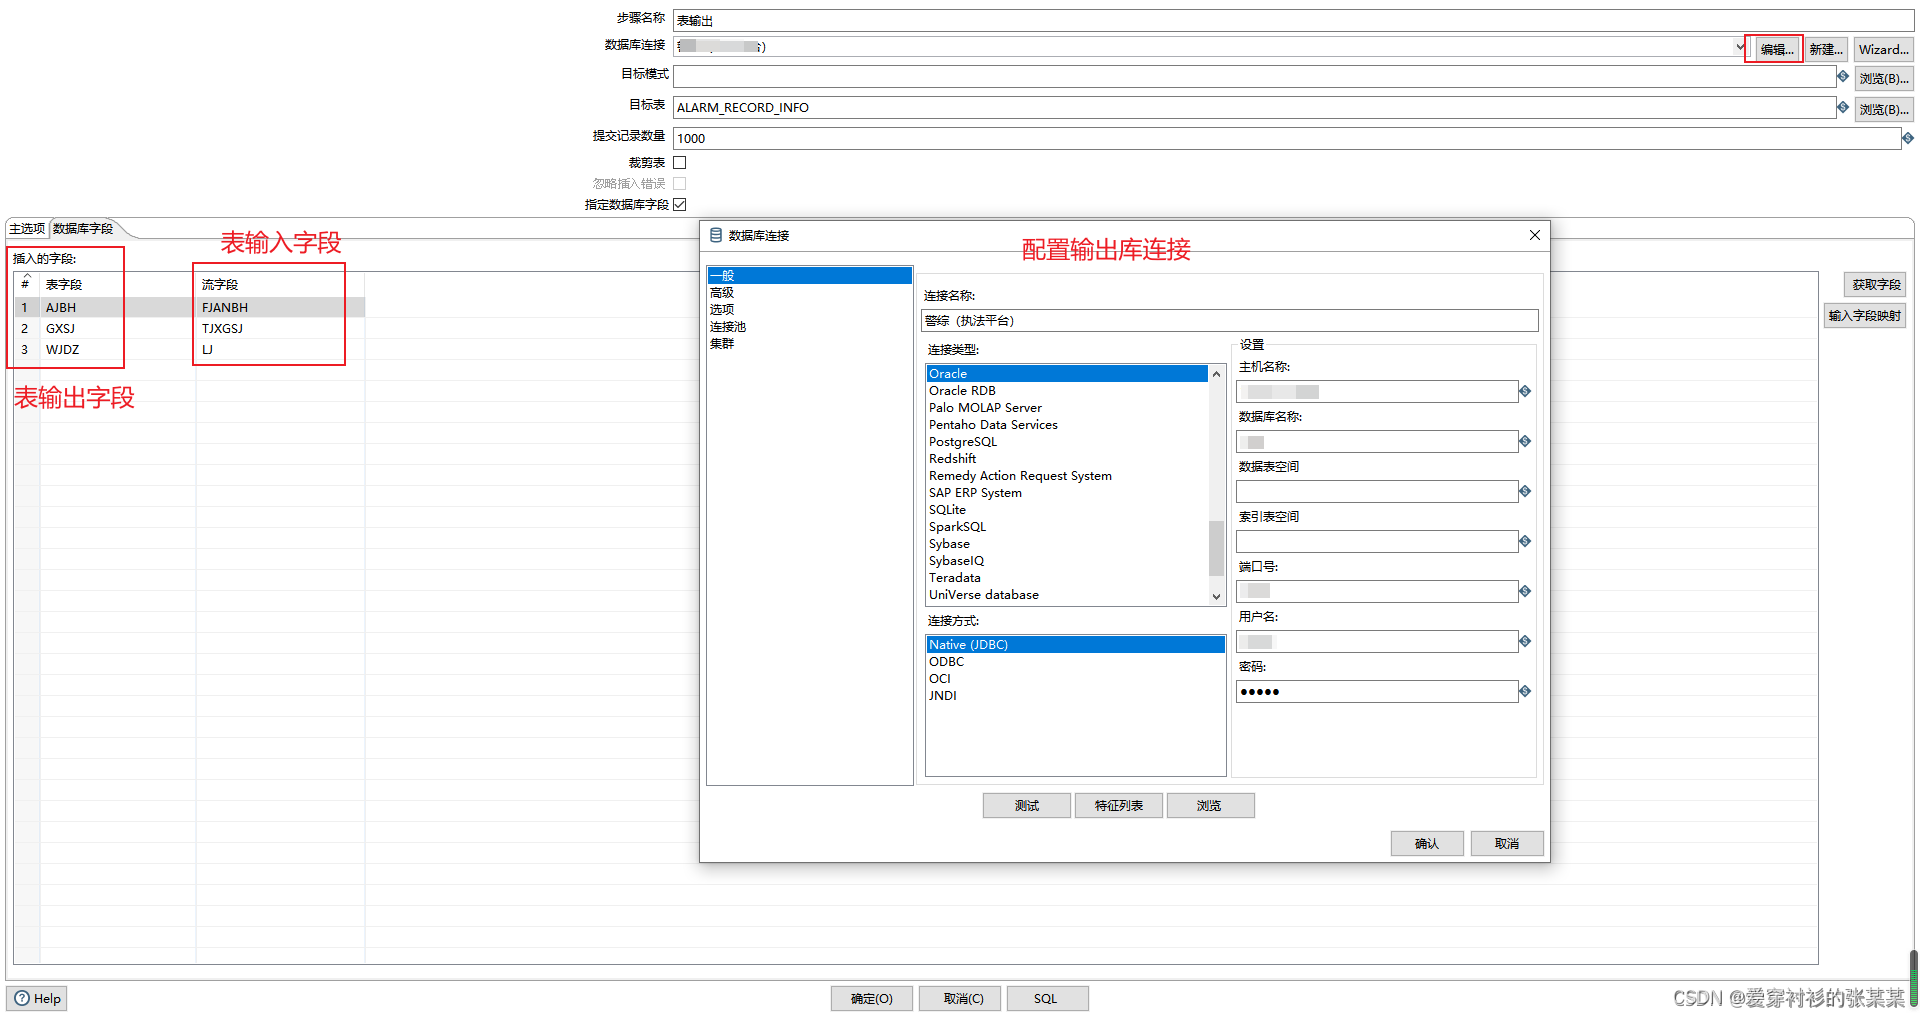The width and height of the screenshot is (1920, 1017).
Task: Select Teradata connection type
Action: [1067, 578]
